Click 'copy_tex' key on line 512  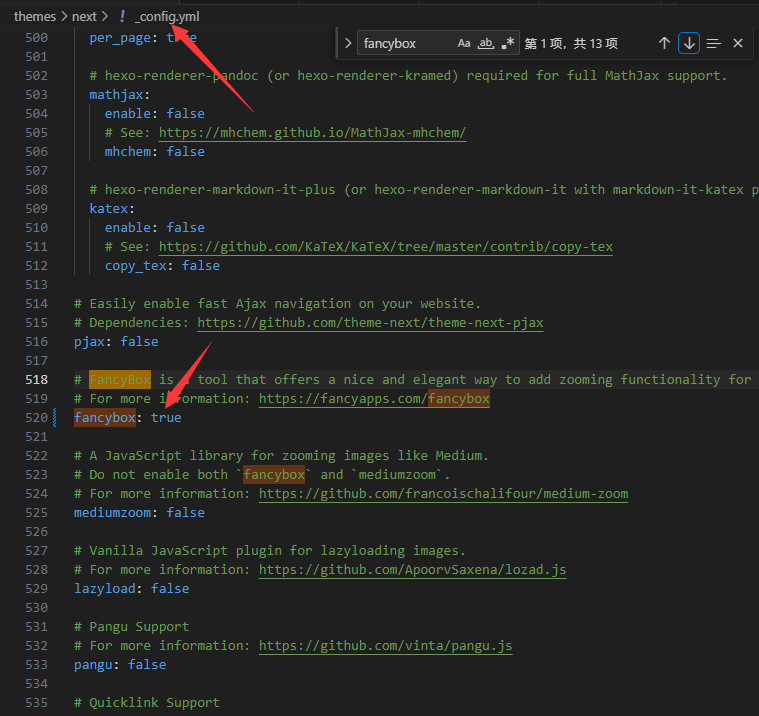(x=136, y=266)
